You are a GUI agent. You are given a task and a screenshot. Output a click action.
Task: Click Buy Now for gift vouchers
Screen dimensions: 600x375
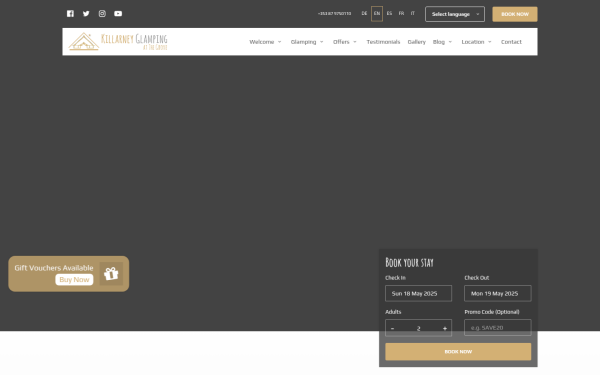(x=74, y=280)
